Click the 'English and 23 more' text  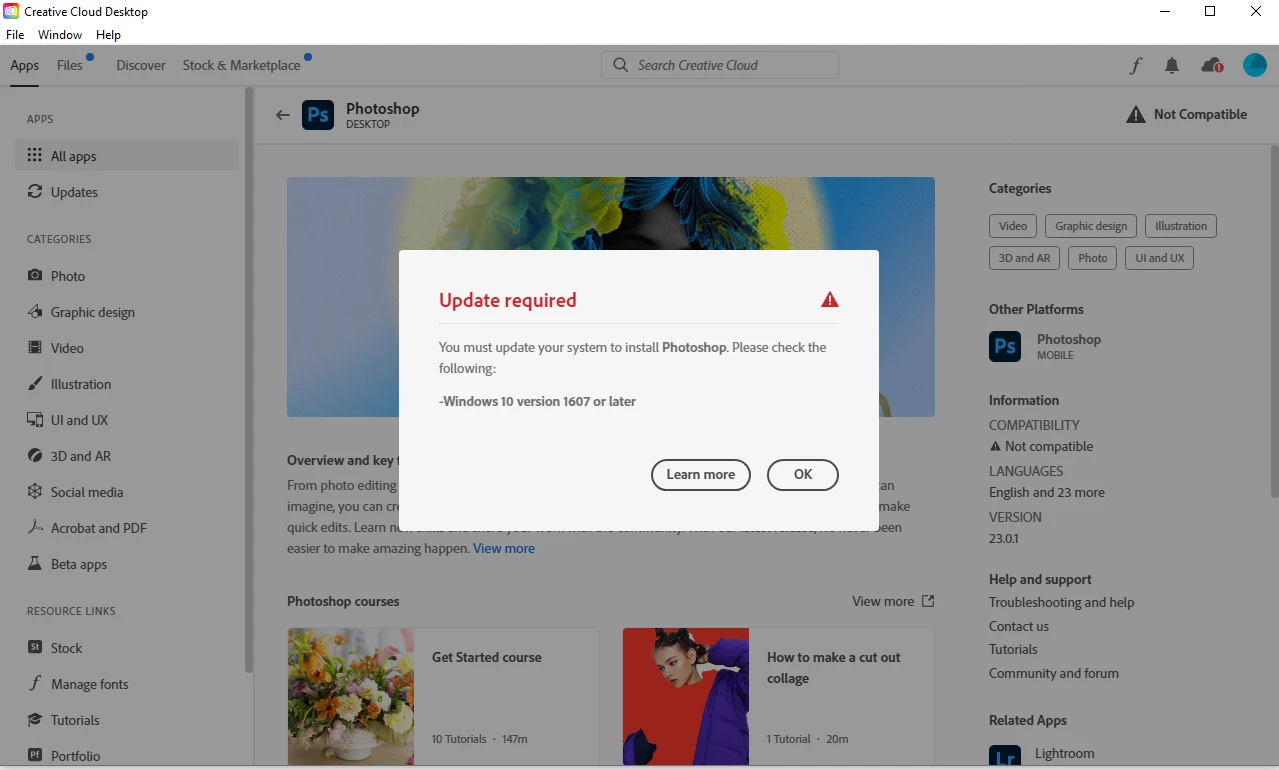tap(1047, 492)
